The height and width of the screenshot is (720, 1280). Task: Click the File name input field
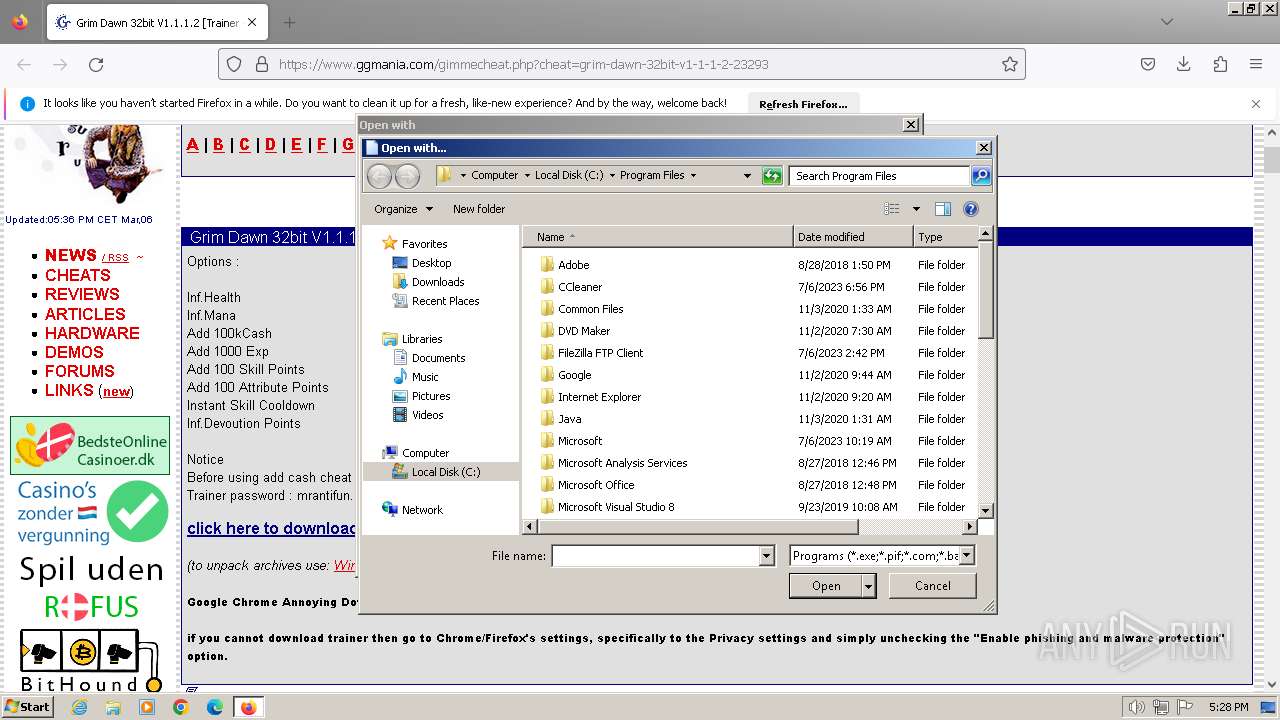coord(656,556)
